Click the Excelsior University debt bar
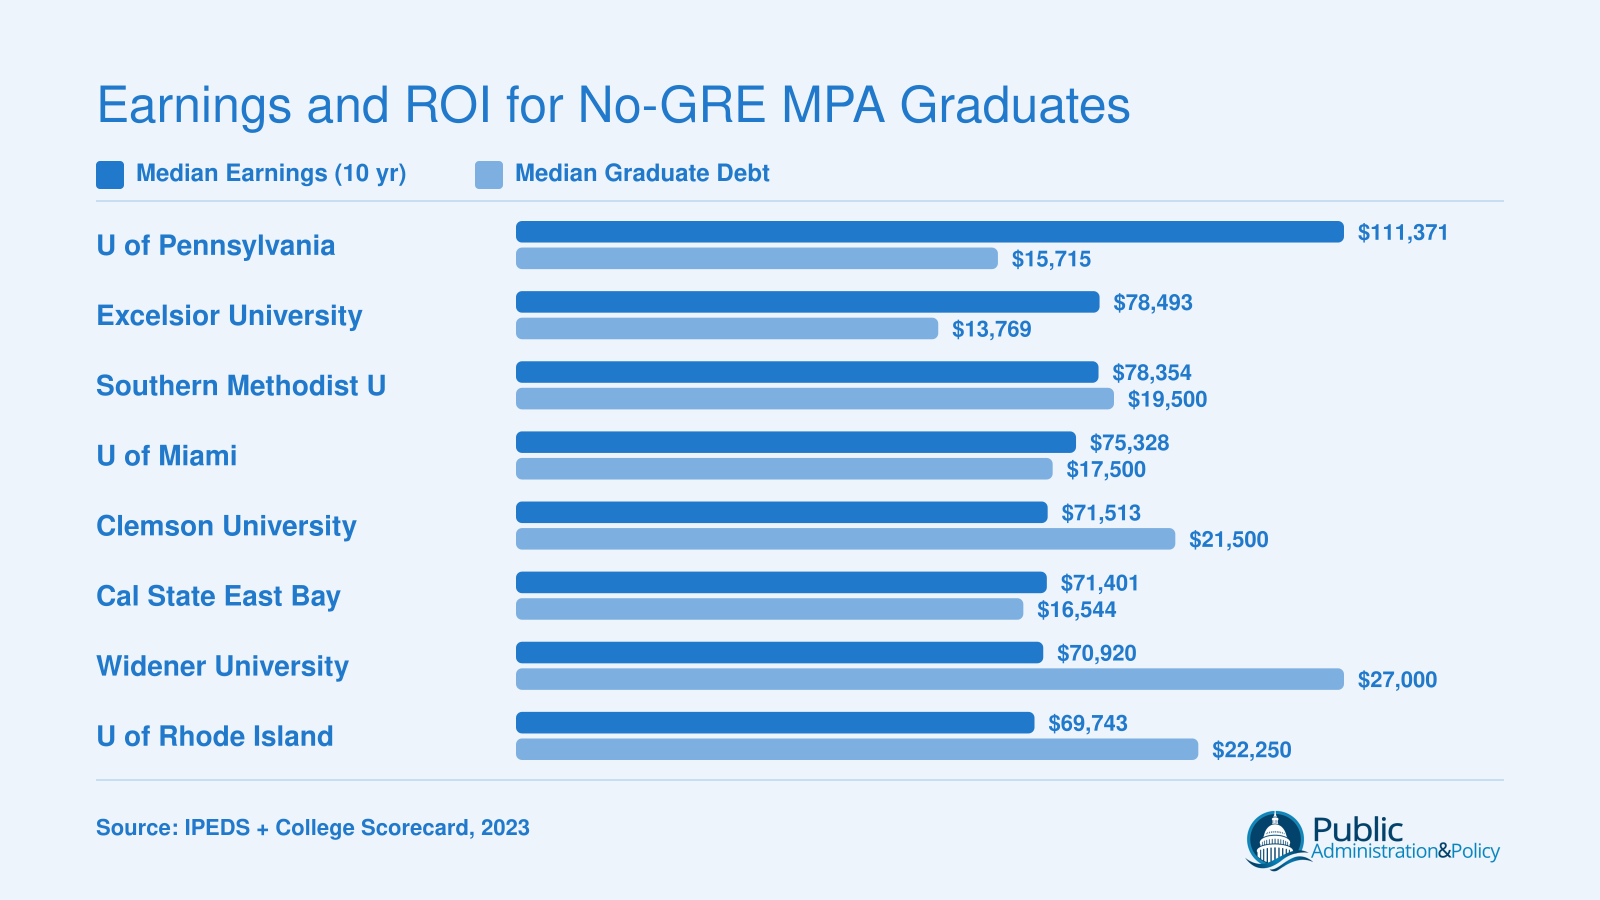Image resolution: width=1600 pixels, height=900 pixels. click(727, 329)
